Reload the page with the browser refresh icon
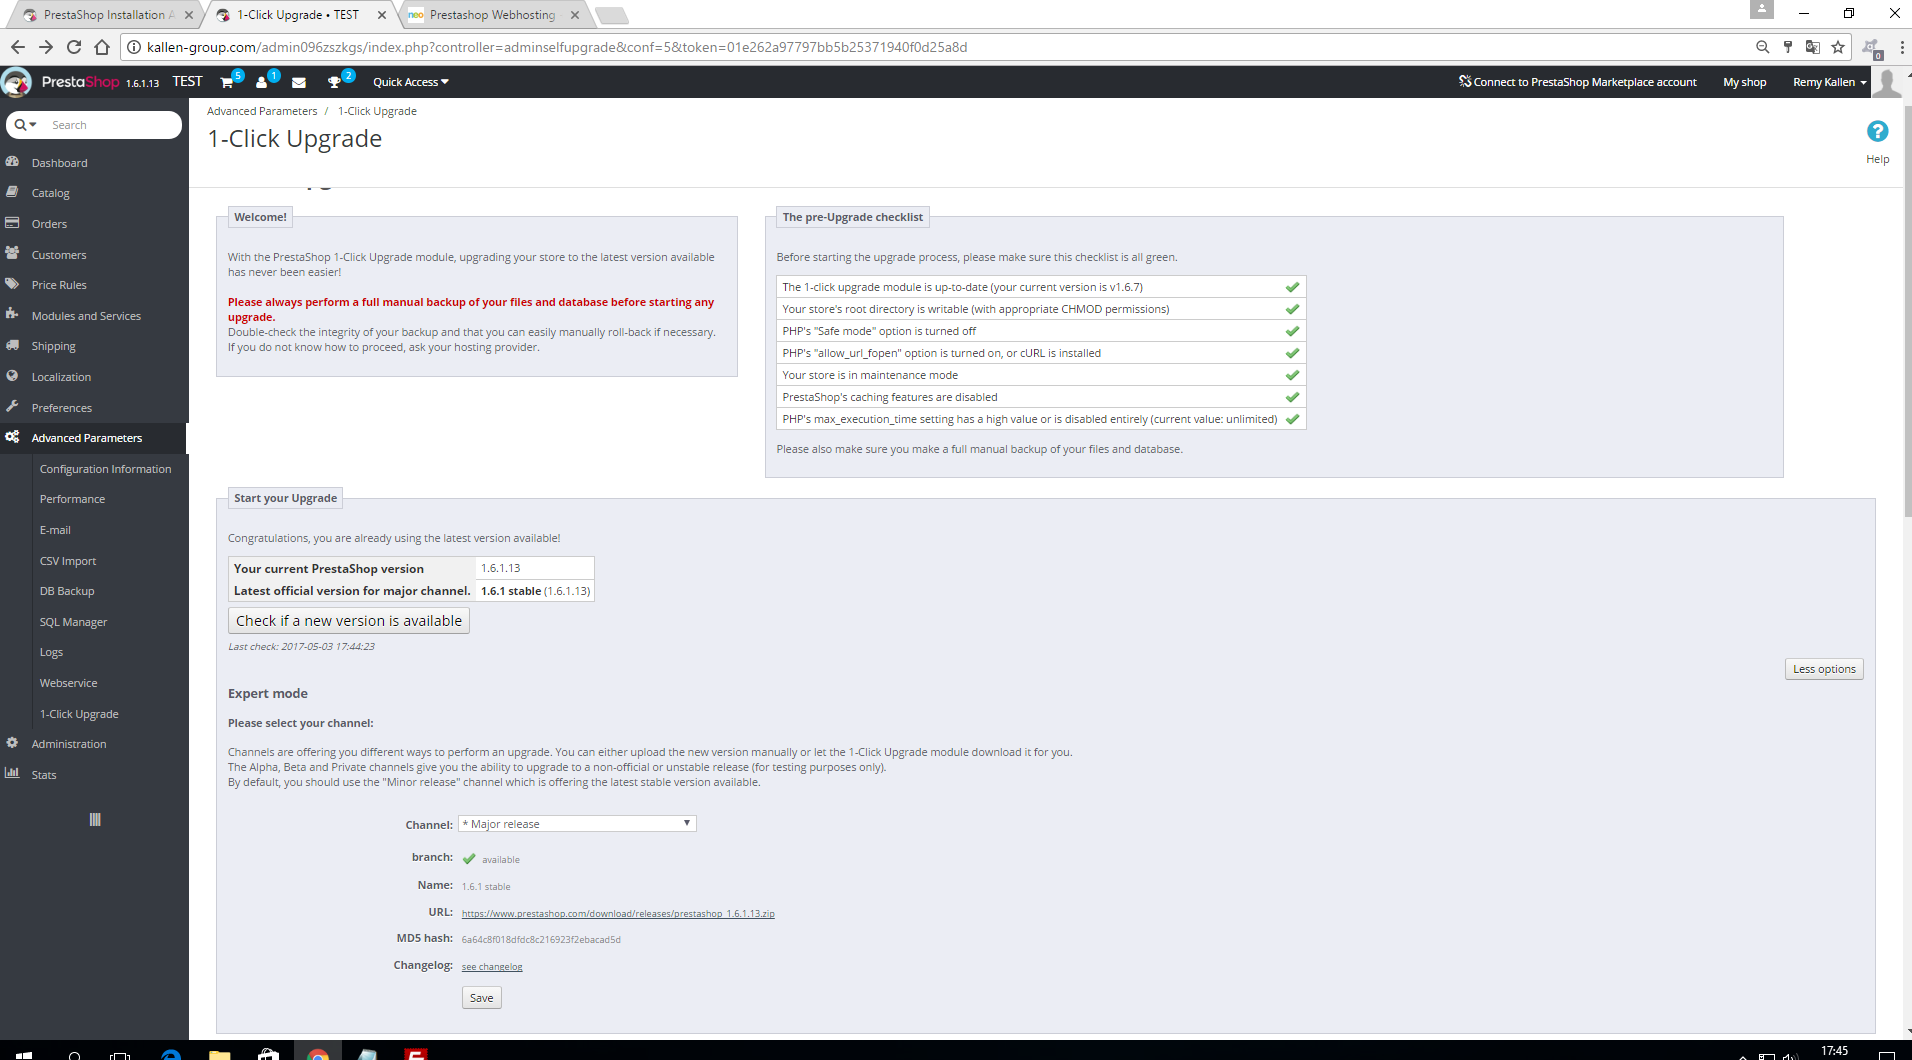 point(74,47)
